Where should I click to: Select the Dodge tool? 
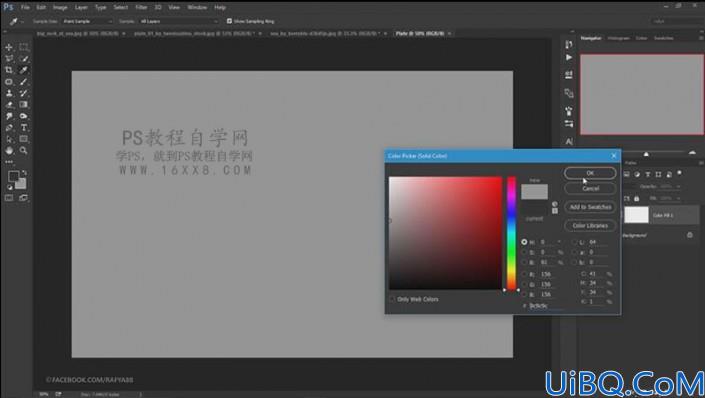point(23,116)
